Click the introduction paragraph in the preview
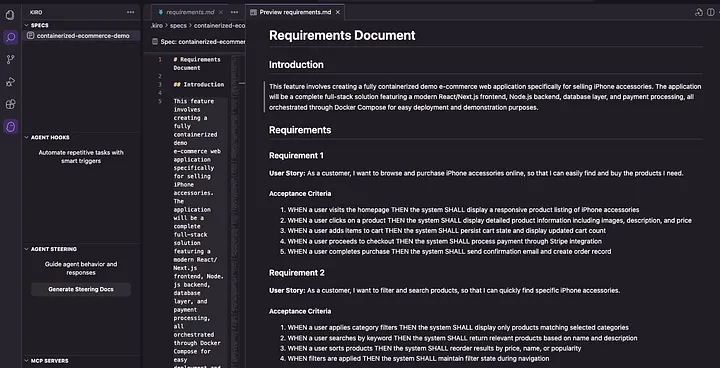Viewport: 720px width, 368px height. pos(485,97)
